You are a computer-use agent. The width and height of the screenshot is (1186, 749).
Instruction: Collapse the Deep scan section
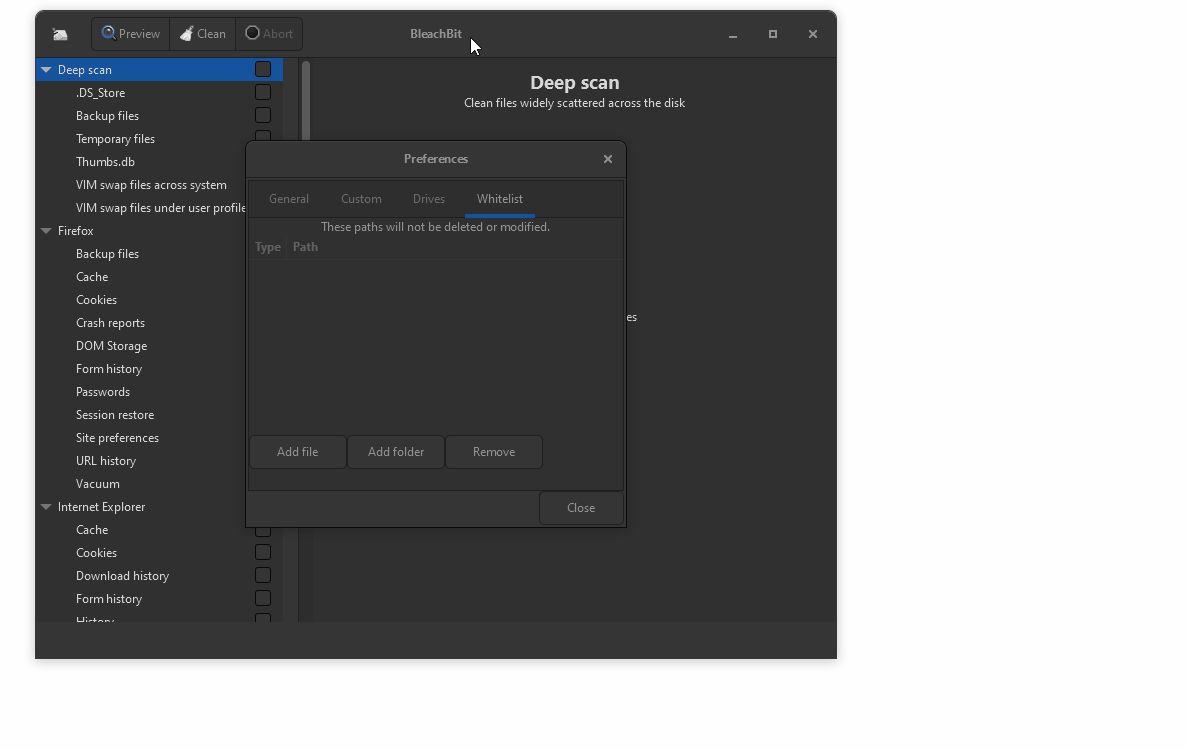[x=46, y=69]
